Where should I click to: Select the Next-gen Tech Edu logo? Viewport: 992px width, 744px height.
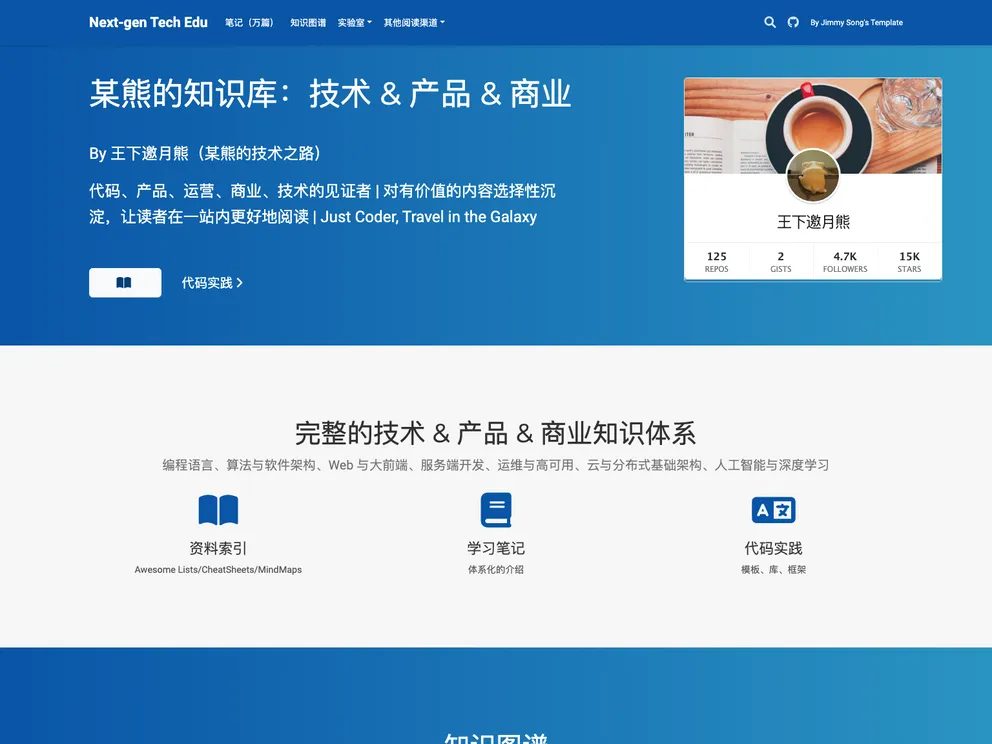(x=148, y=22)
